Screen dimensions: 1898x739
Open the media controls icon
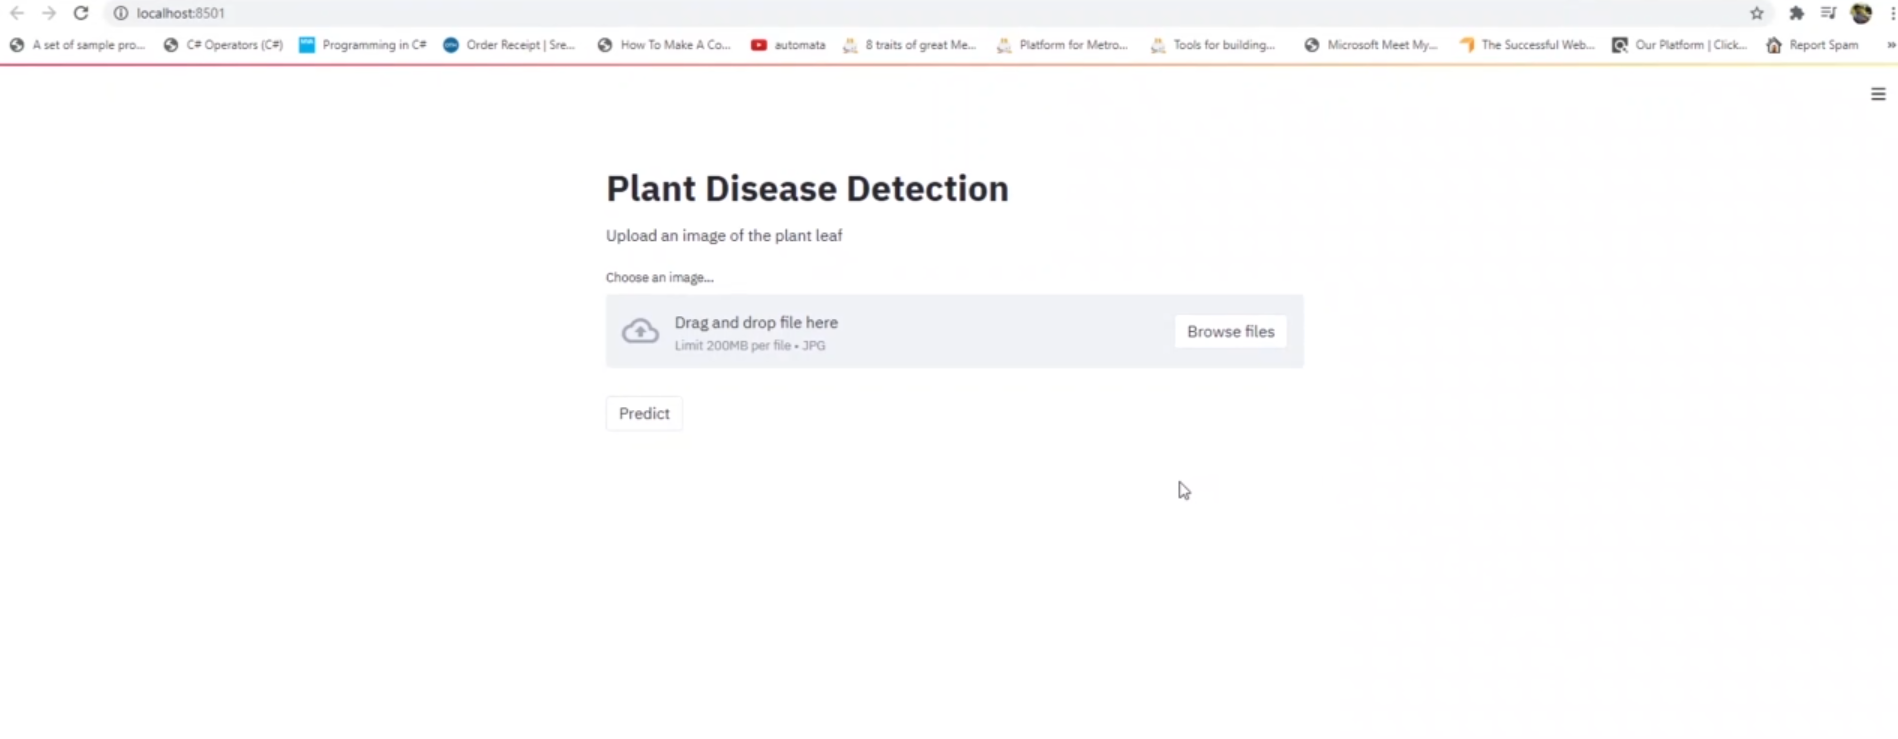(x=1828, y=13)
